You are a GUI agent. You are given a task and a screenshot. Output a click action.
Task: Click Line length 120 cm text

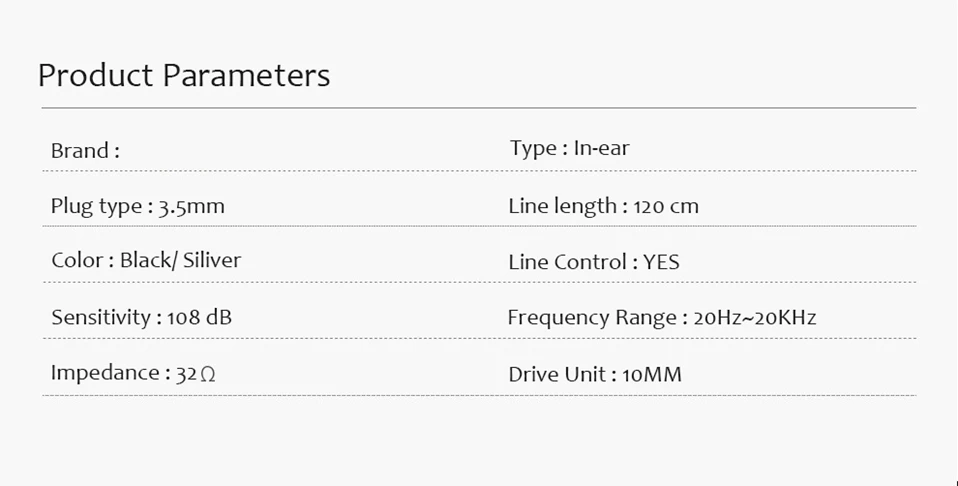(x=603, y=206)
